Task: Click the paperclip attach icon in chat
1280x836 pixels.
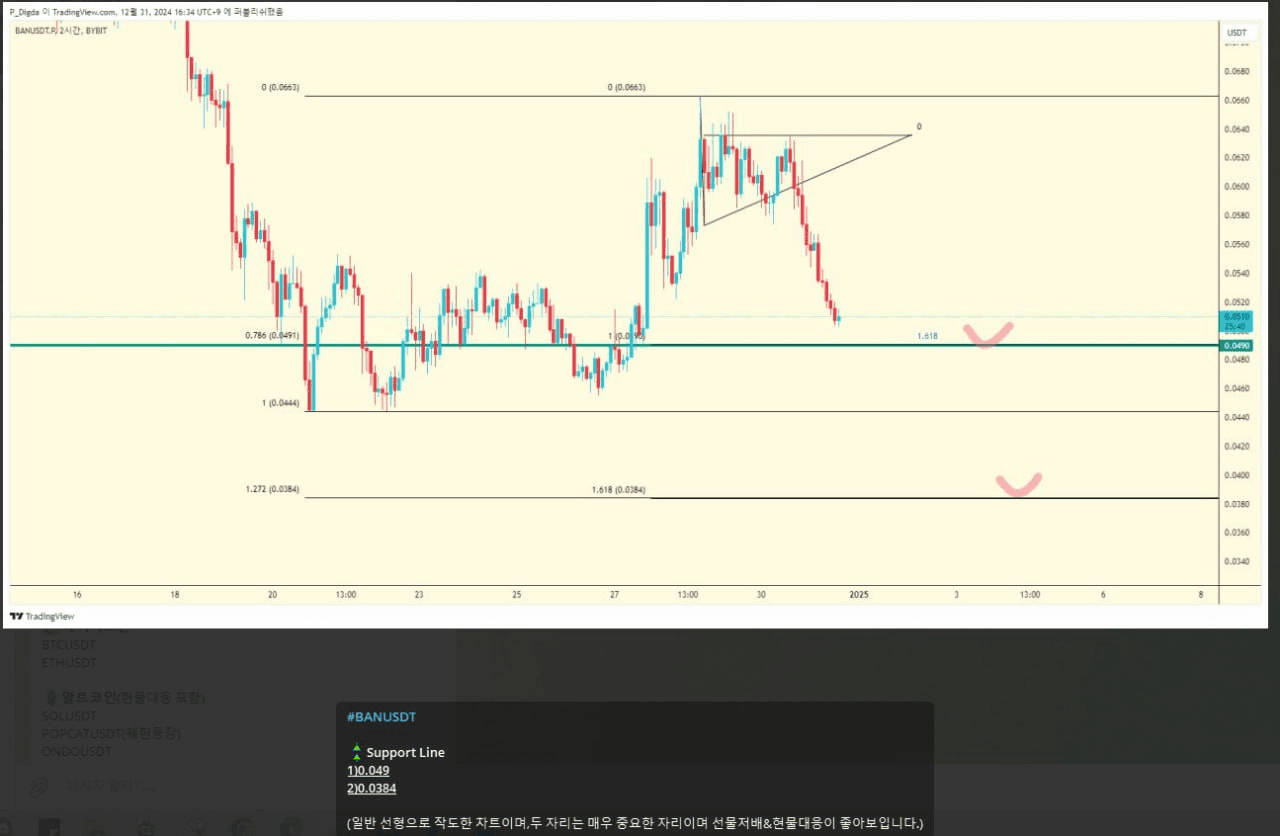Action: (x=37, y=787)
